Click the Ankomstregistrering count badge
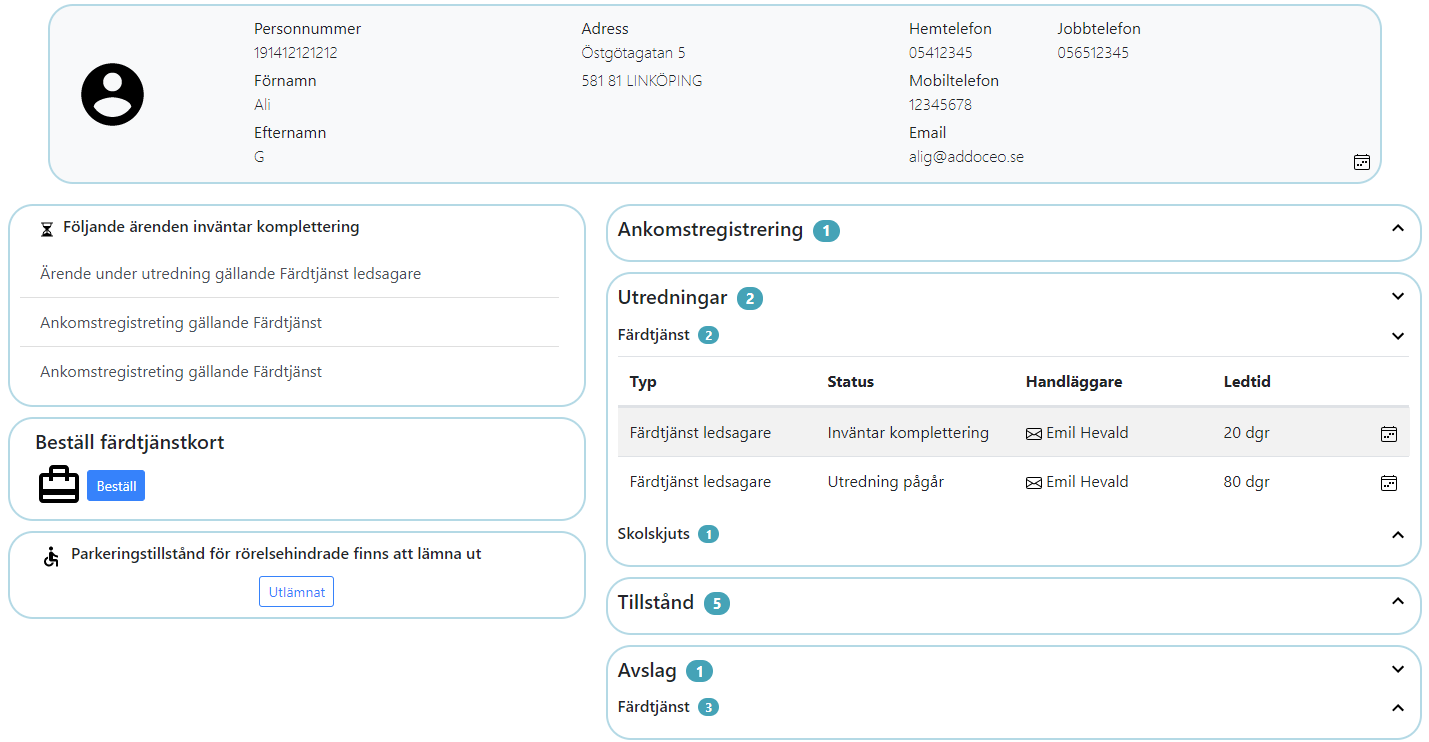This screenshot has width=1429, height=742. coord(826,231)
